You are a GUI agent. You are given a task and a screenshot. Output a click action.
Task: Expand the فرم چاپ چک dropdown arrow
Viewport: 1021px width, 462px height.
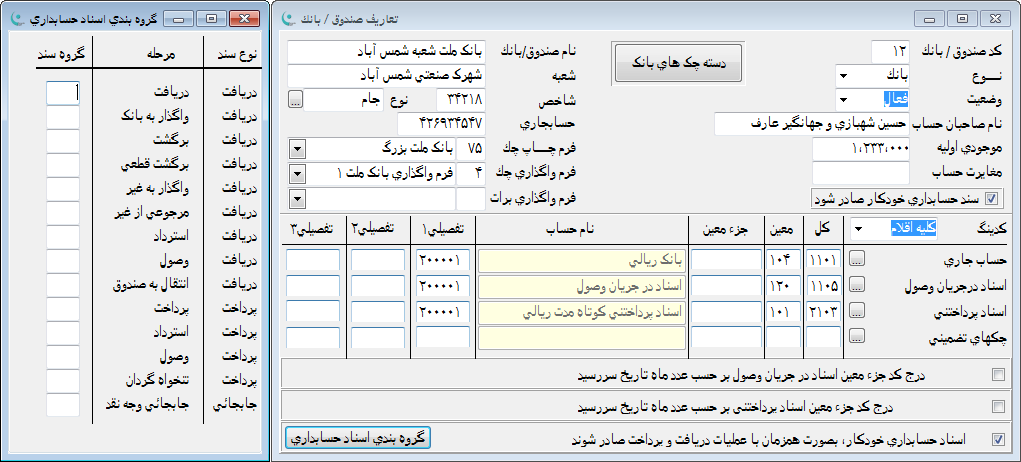[296, 148]
